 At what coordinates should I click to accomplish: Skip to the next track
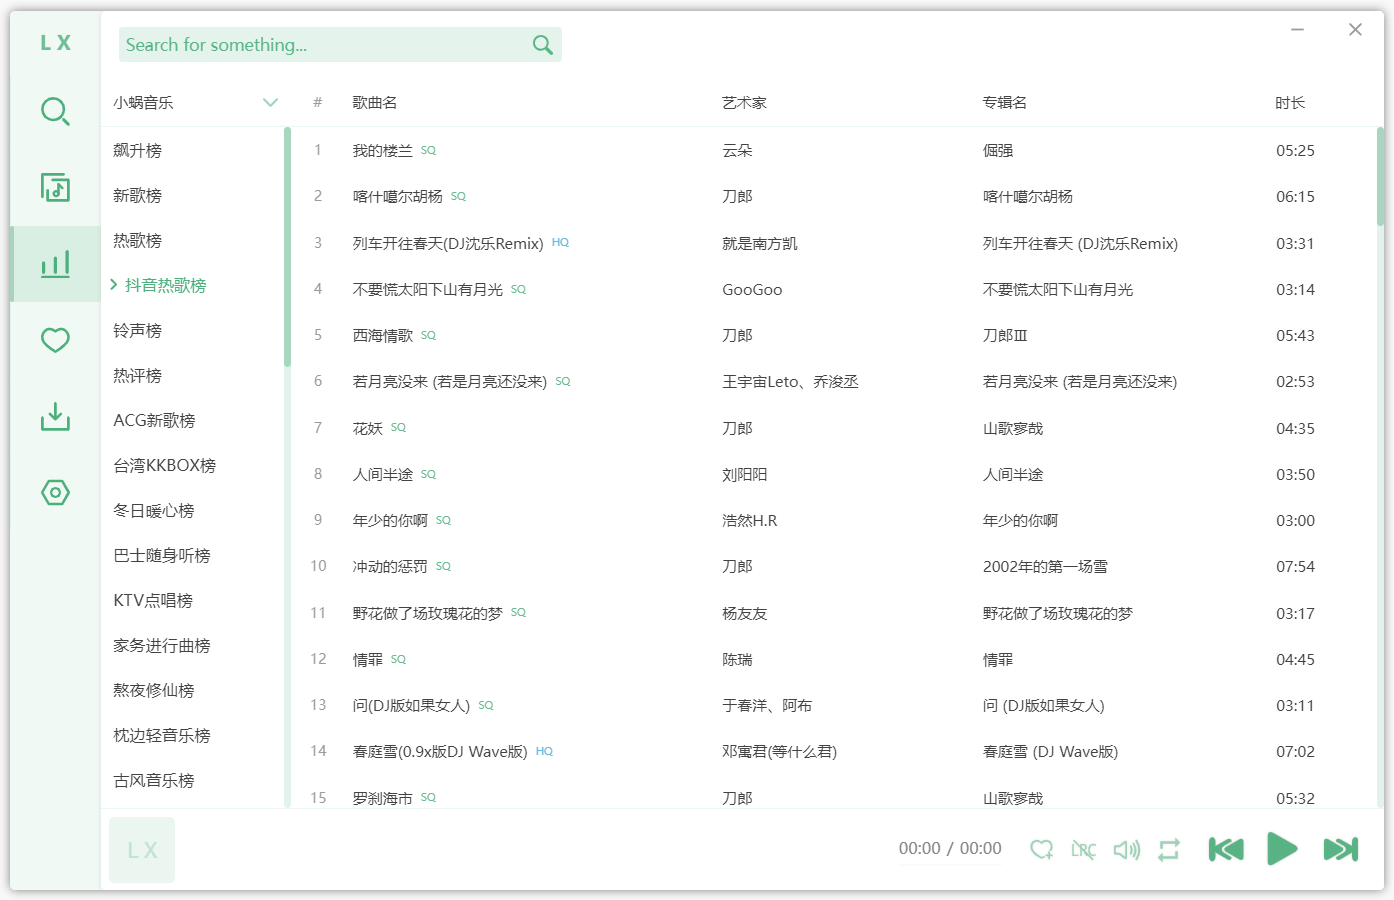pos(1340,849)
